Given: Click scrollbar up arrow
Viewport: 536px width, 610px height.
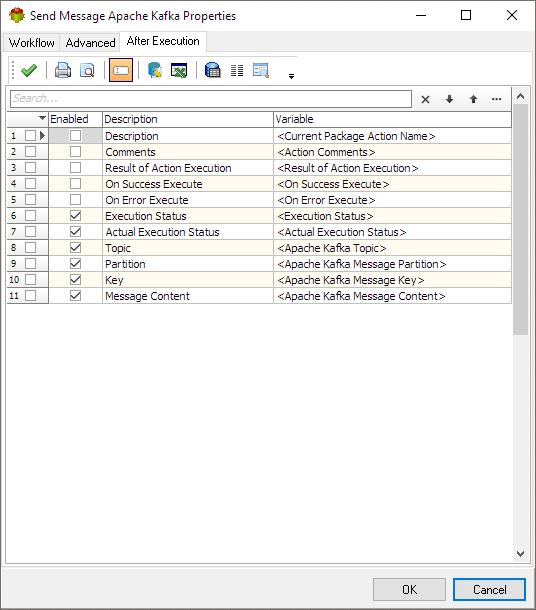Looking at the screenshot, I should pyautogui.click(x=520, y=96).
